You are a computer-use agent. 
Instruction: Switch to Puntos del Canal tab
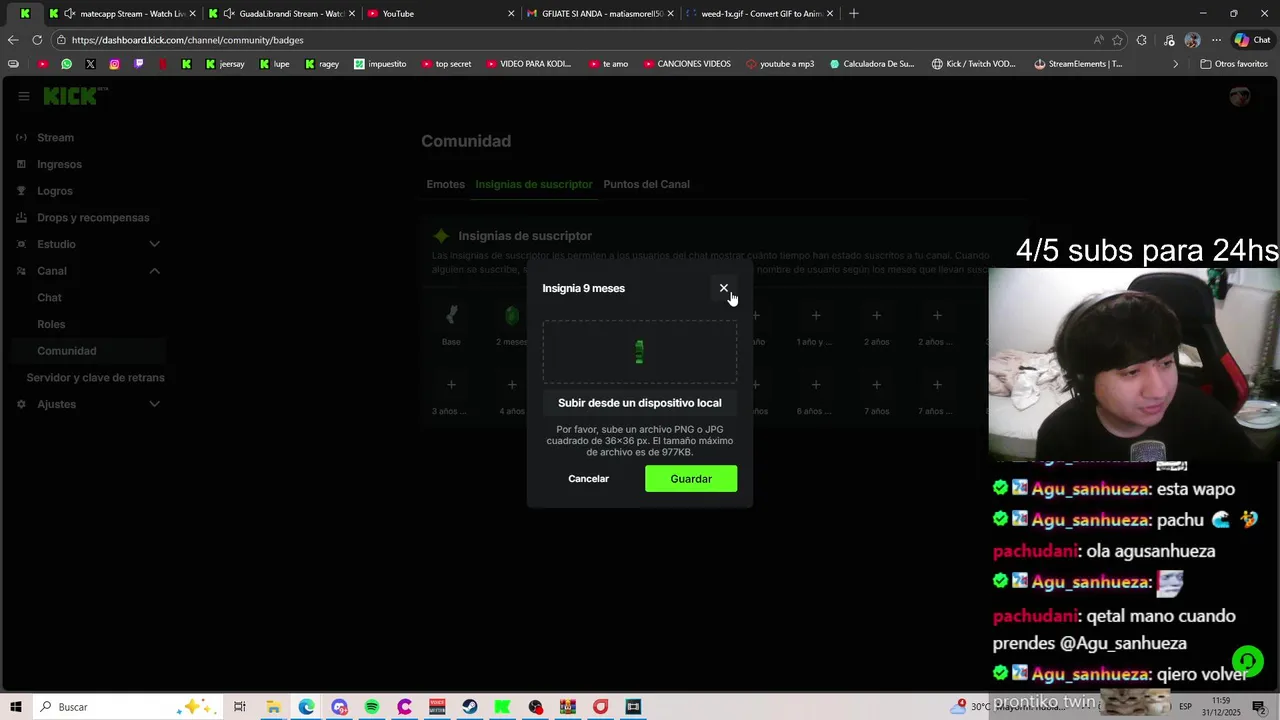pyautogui.click(x=646, y=184)
